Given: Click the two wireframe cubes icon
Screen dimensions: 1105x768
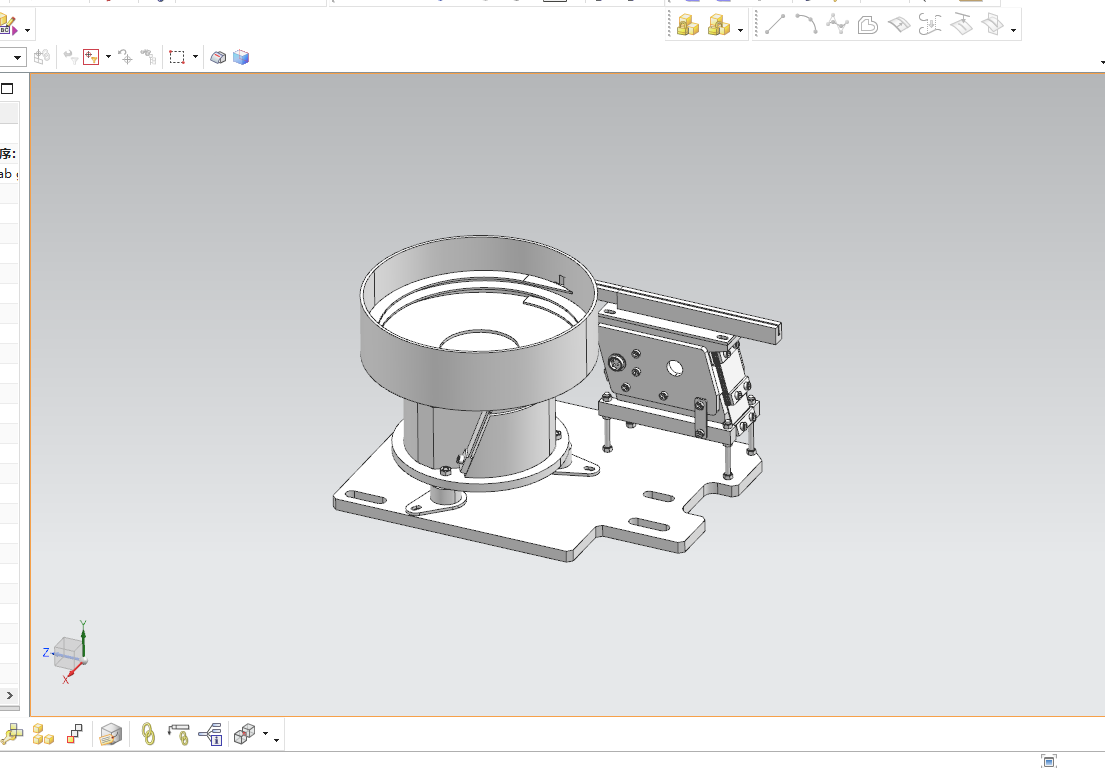Looking at the screenshot, I should click(x=245, y=734).
